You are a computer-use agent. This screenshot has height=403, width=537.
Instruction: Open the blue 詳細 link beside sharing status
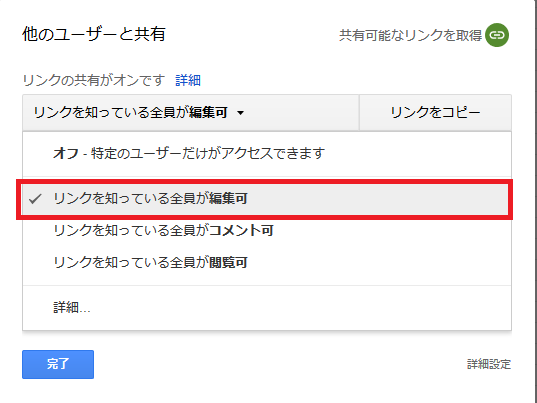(188, 80)
